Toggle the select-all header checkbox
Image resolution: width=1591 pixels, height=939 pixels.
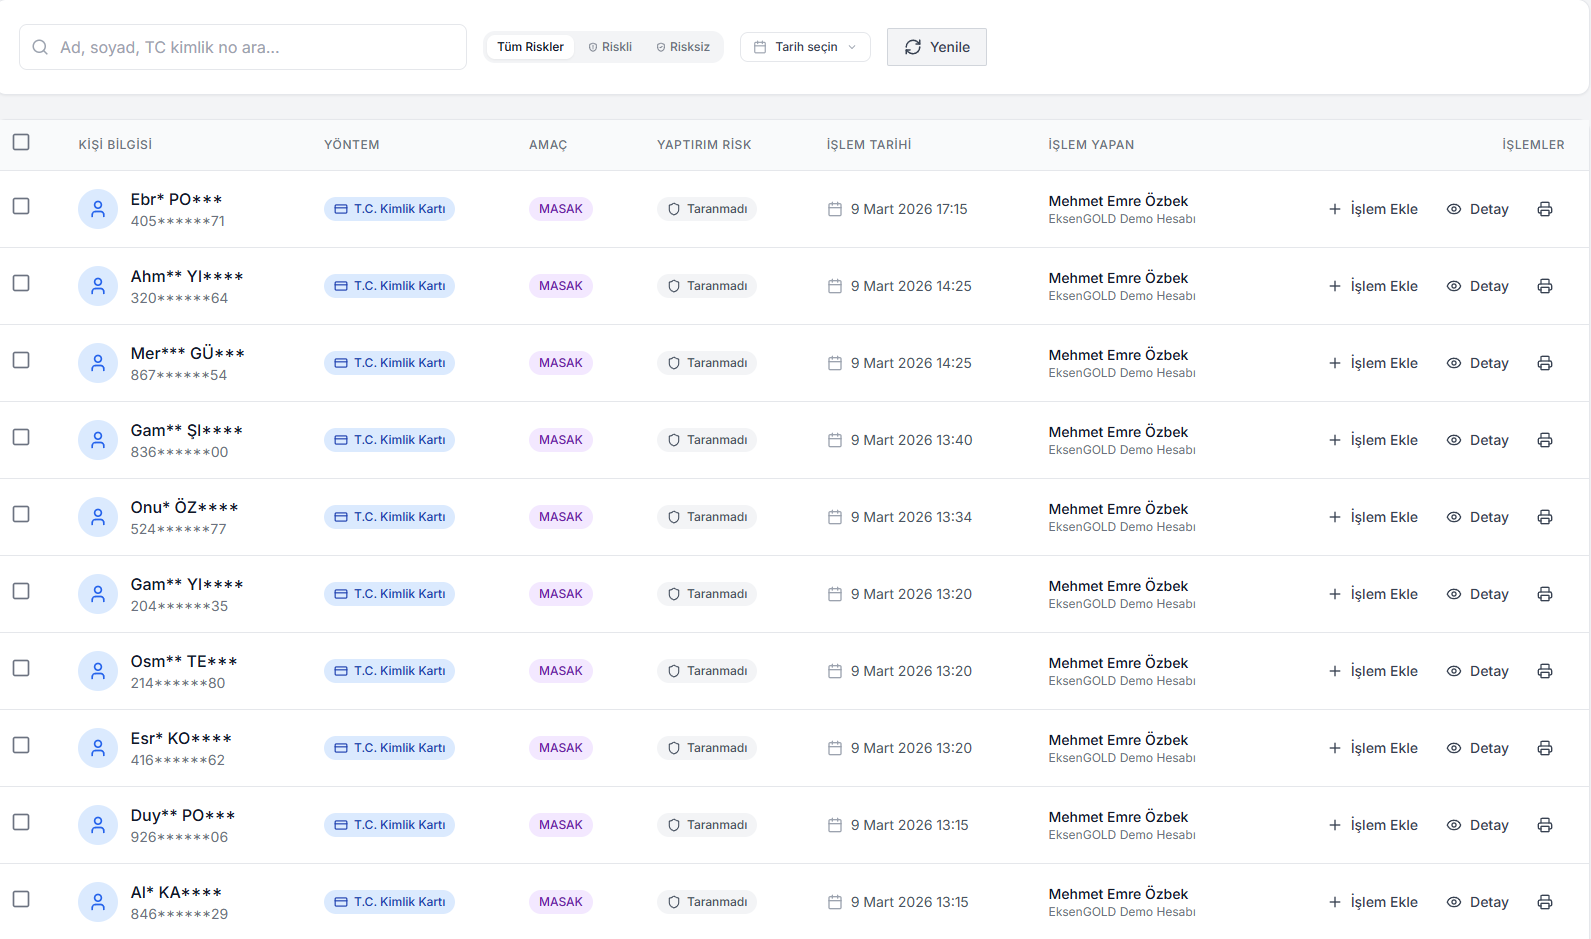click(x=21, y=142)
